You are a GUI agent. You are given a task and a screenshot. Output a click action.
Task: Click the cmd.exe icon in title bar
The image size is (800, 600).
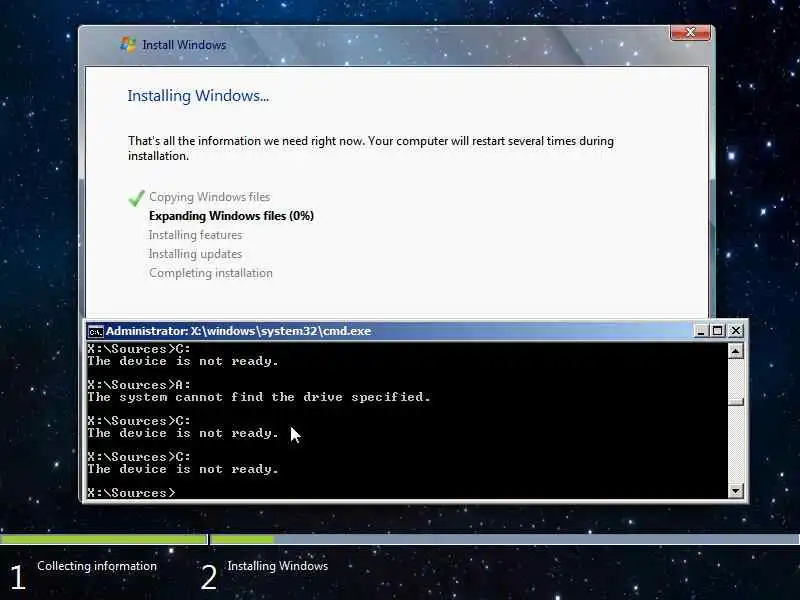click(x=95, y=332)
